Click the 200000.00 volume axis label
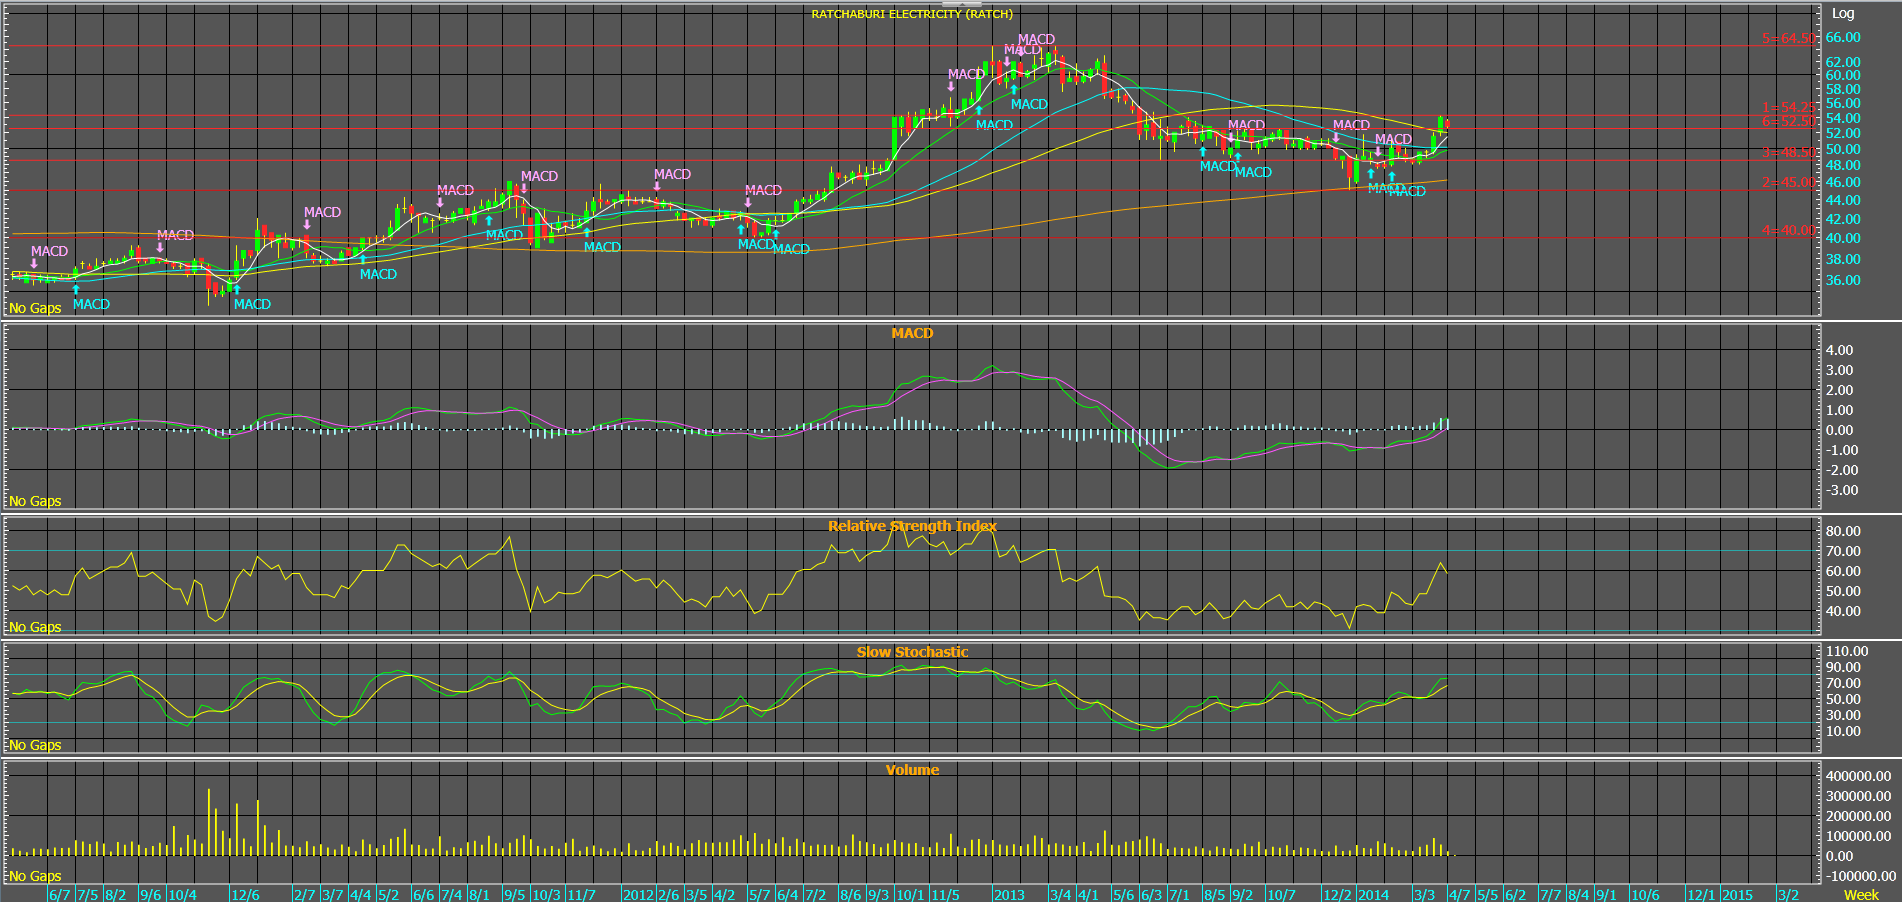Image resolution: width=1902 pixels, height=902 pixels. click(1859, 816)
